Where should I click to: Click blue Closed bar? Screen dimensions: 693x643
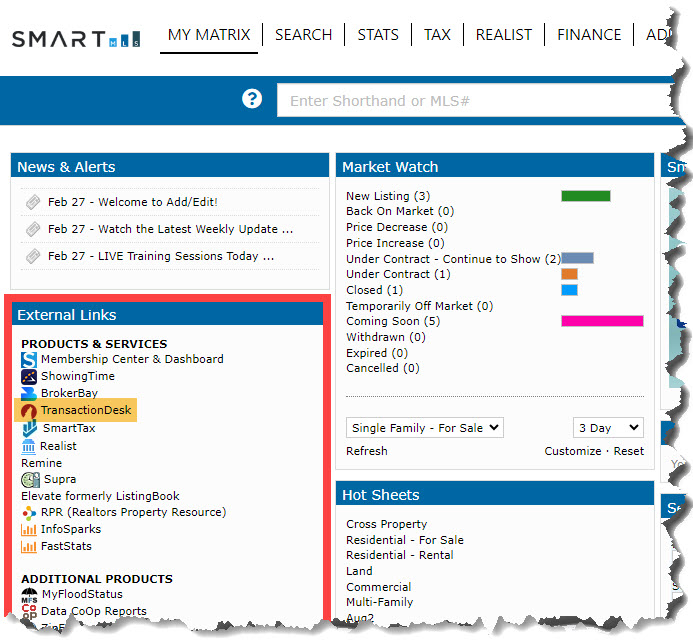tap(569, 290)
